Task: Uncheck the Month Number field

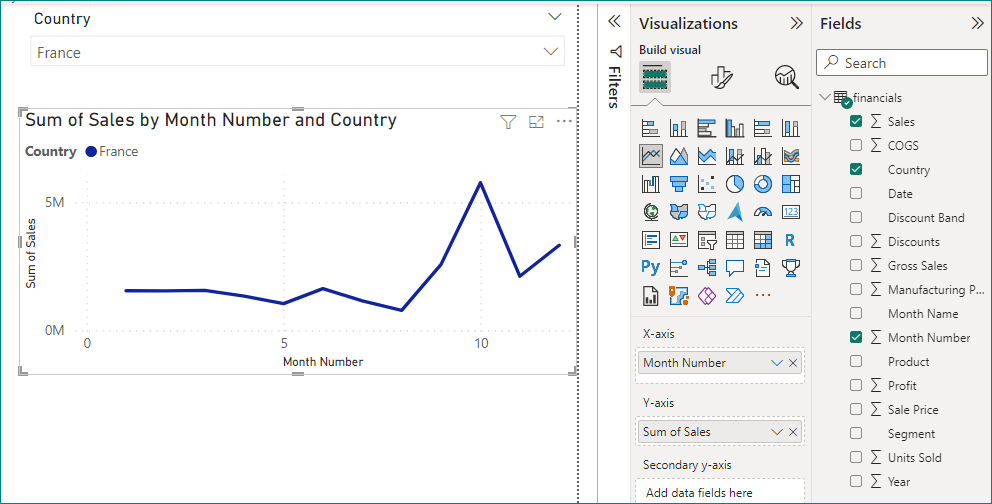Action: pos(856,338)
